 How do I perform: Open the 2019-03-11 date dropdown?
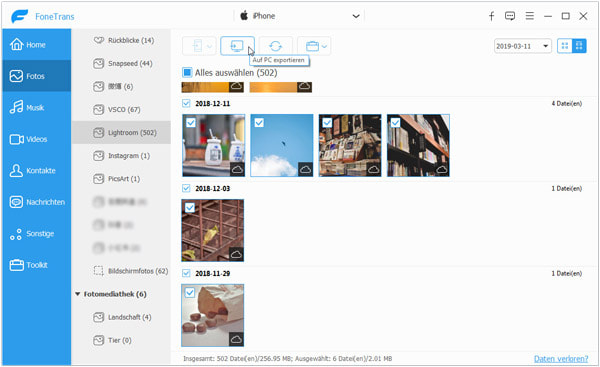click(x=523, y=46)
